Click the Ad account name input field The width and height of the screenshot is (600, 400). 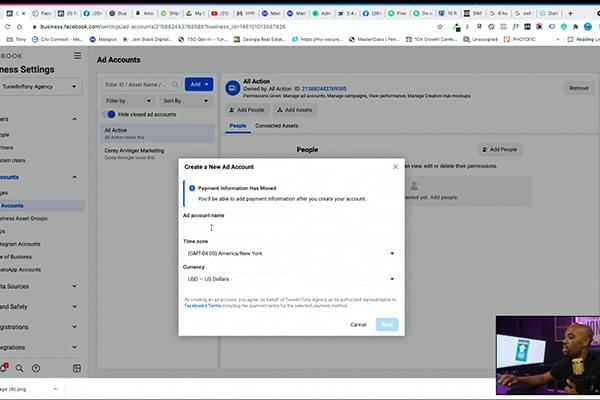coord(290,228)
